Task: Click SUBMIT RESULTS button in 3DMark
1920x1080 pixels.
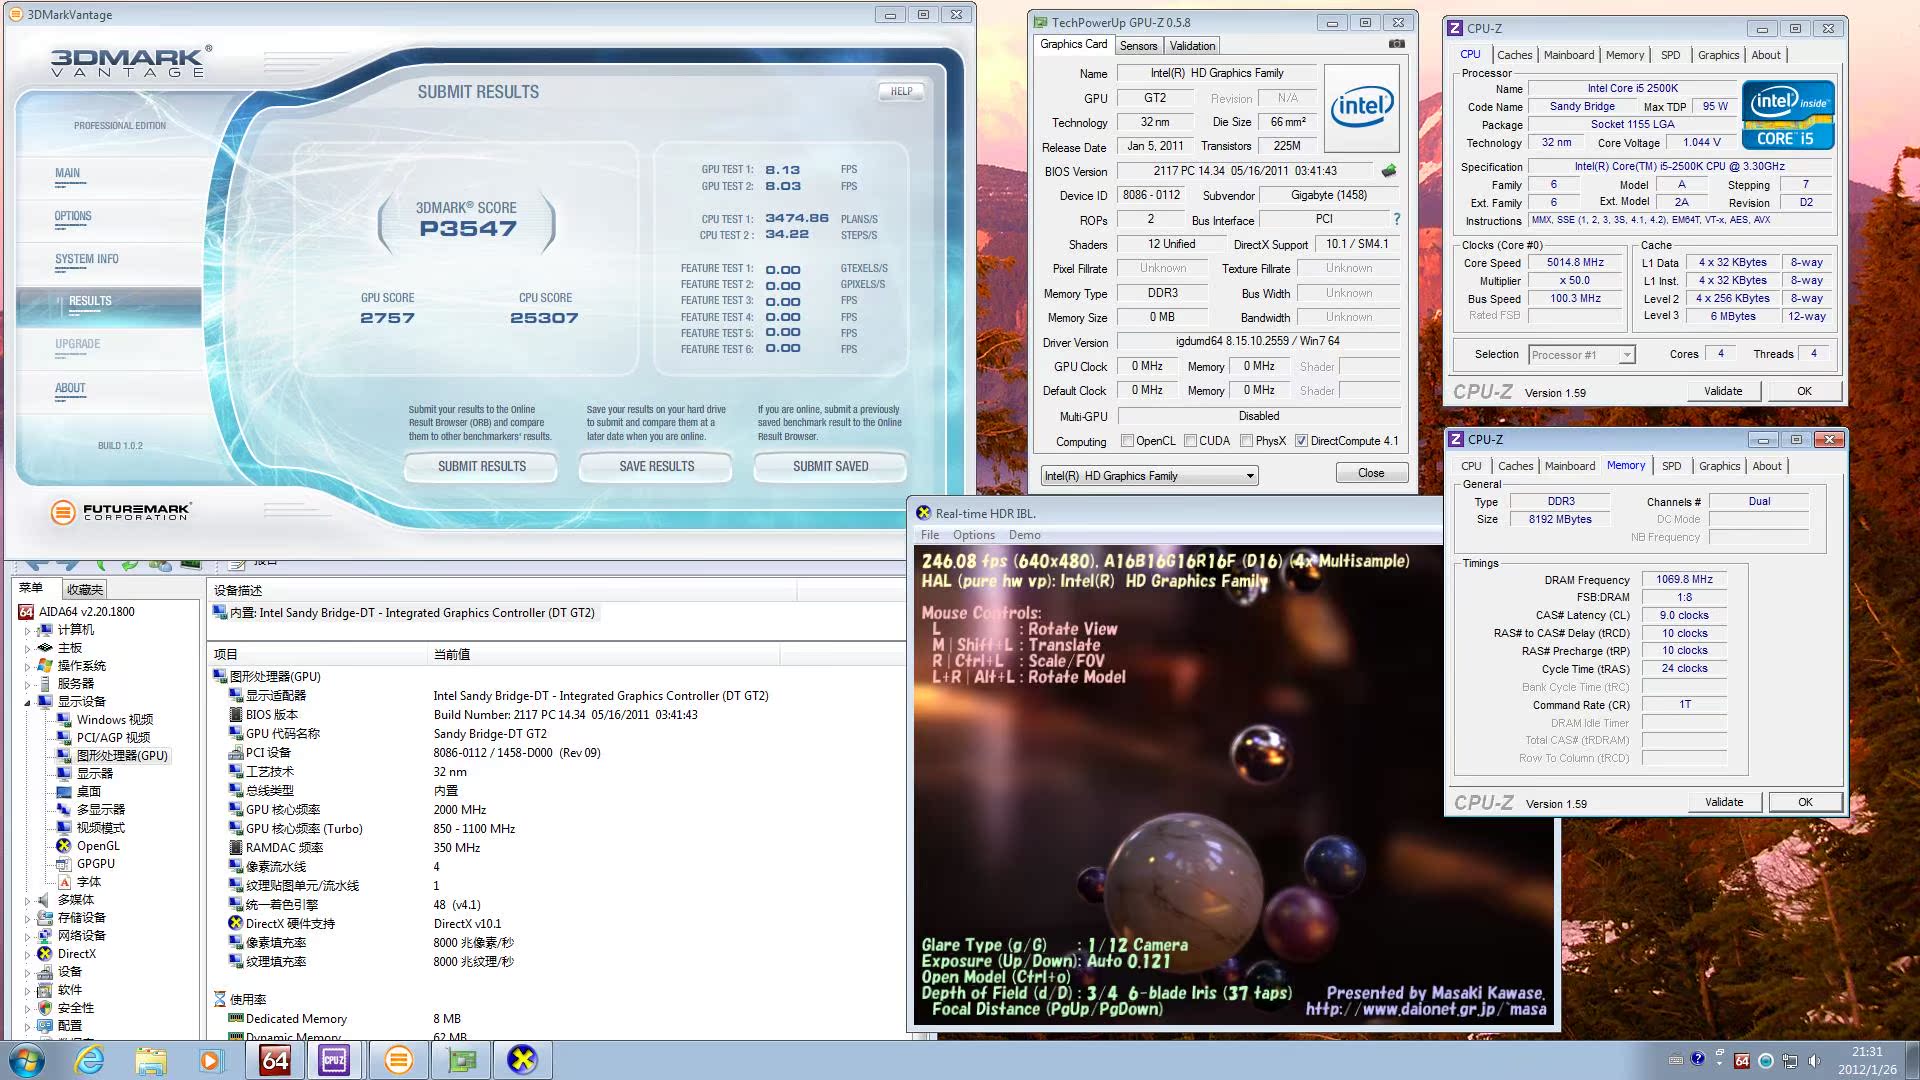Action: click(x=481, y=467)
